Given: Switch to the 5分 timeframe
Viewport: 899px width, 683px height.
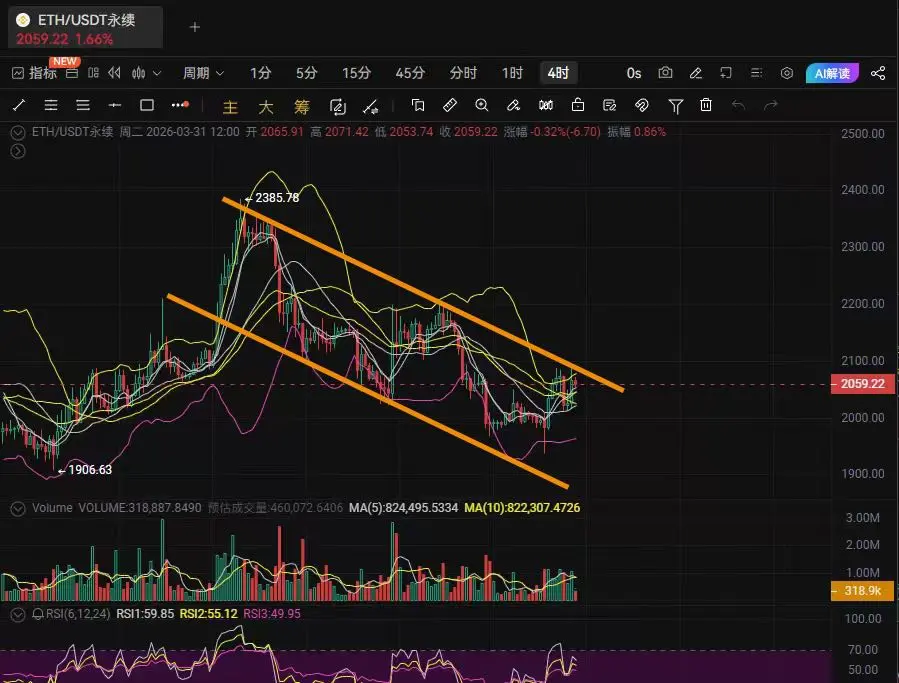Looking at the screenshot, I should pos(306,73).
